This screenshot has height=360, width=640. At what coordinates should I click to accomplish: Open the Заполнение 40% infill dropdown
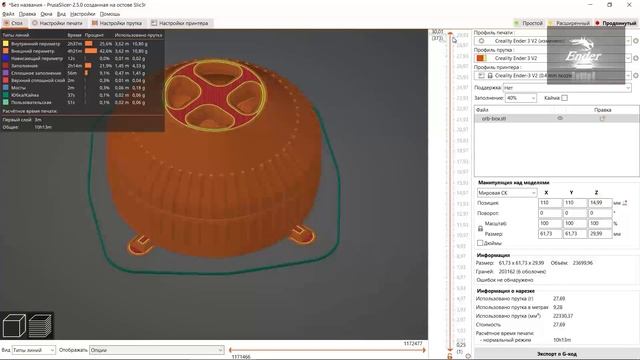point(520,98)
